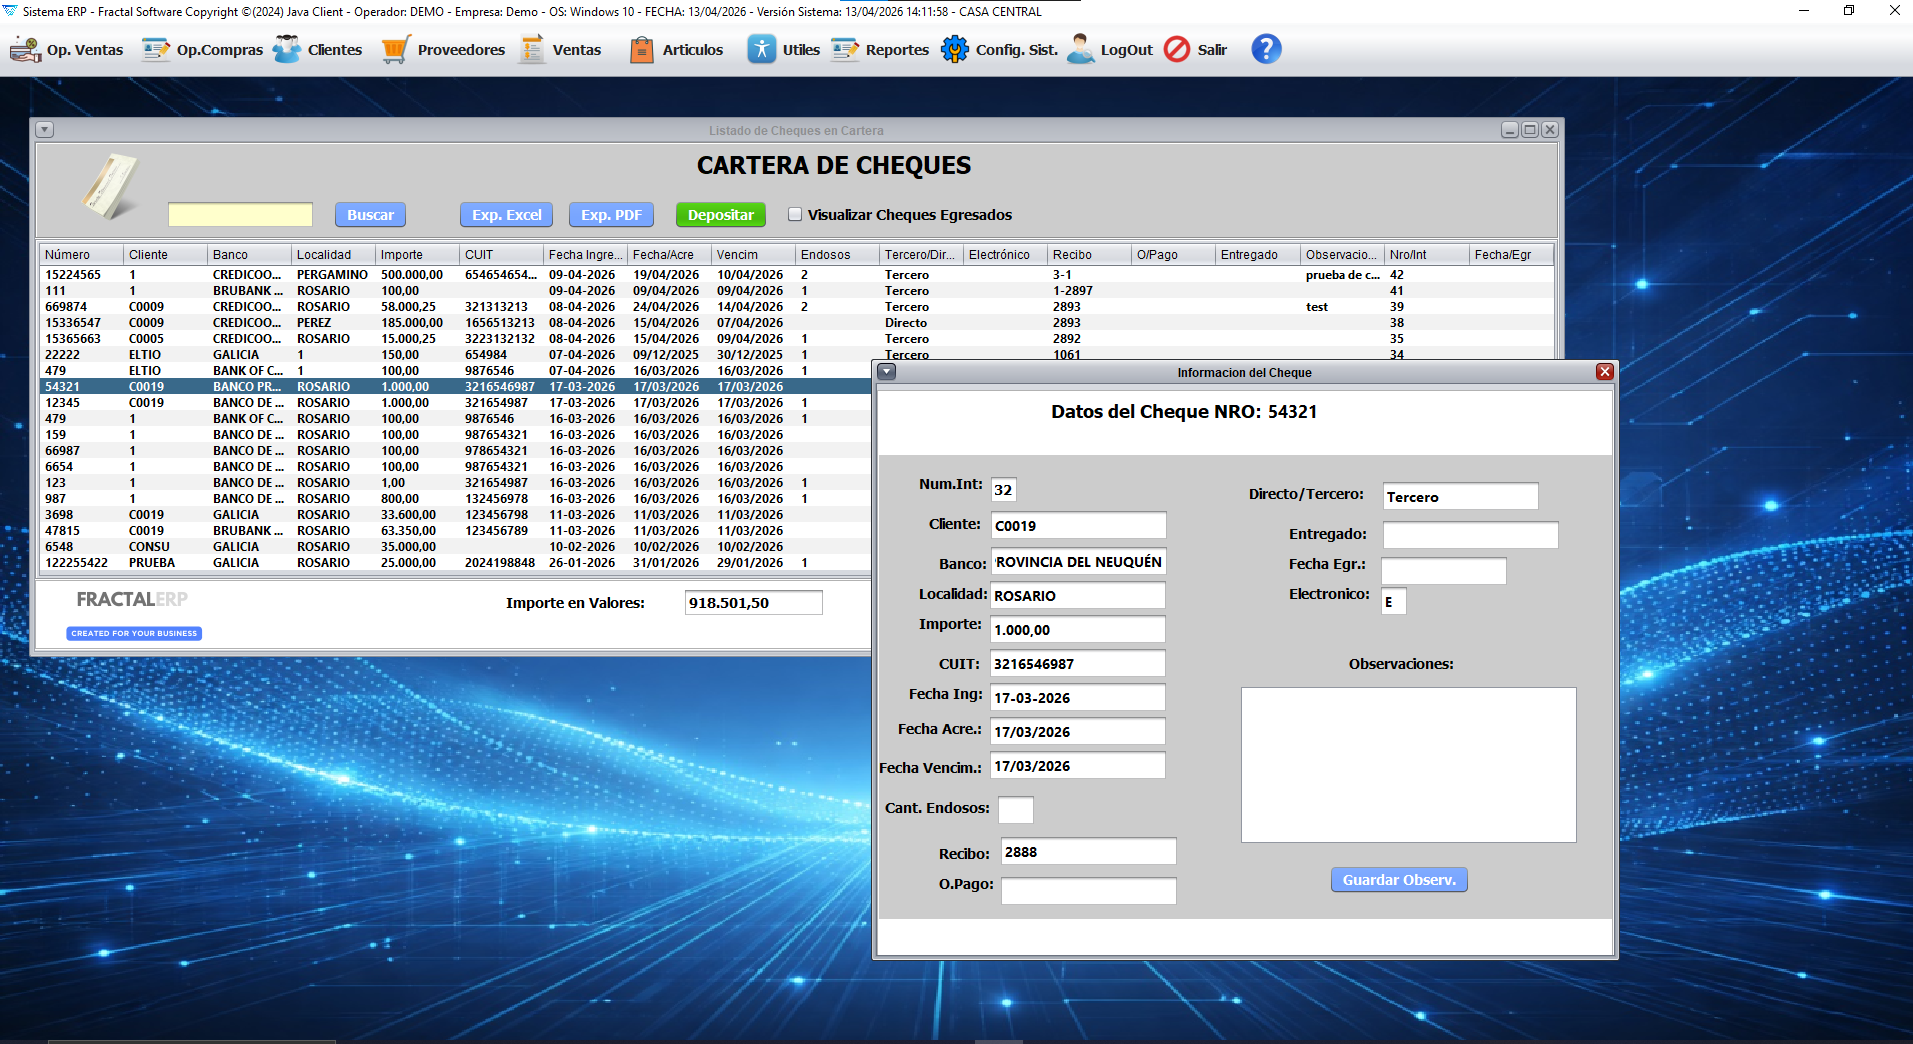
Task: Click the Salir exit icon
Action: (x=1177, y=49)
